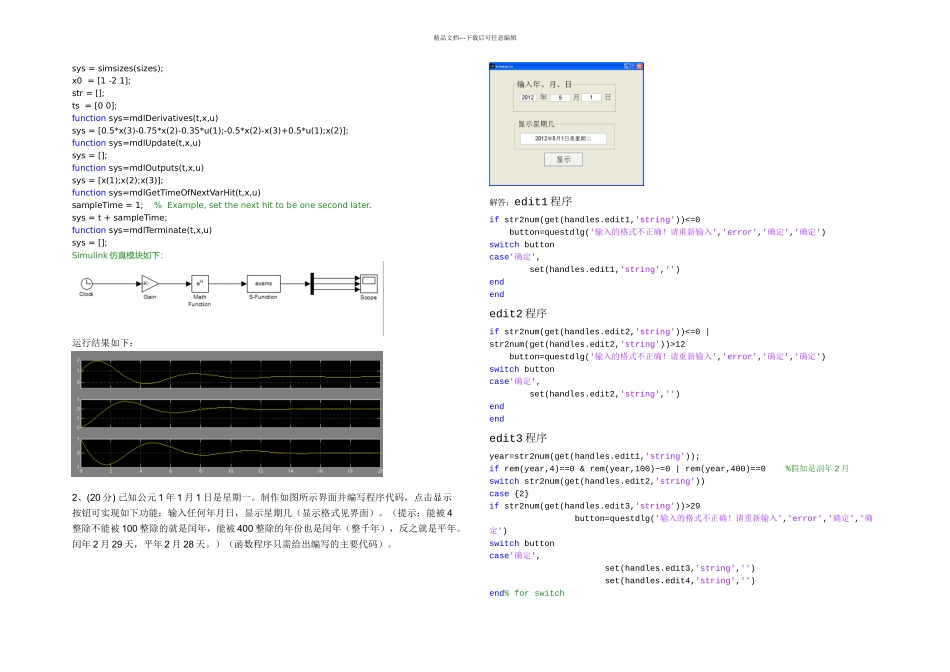Viewport: 950px width, 672px height.
Task: Click the 'edit2 程序' heading
Action: coord(518,314)
